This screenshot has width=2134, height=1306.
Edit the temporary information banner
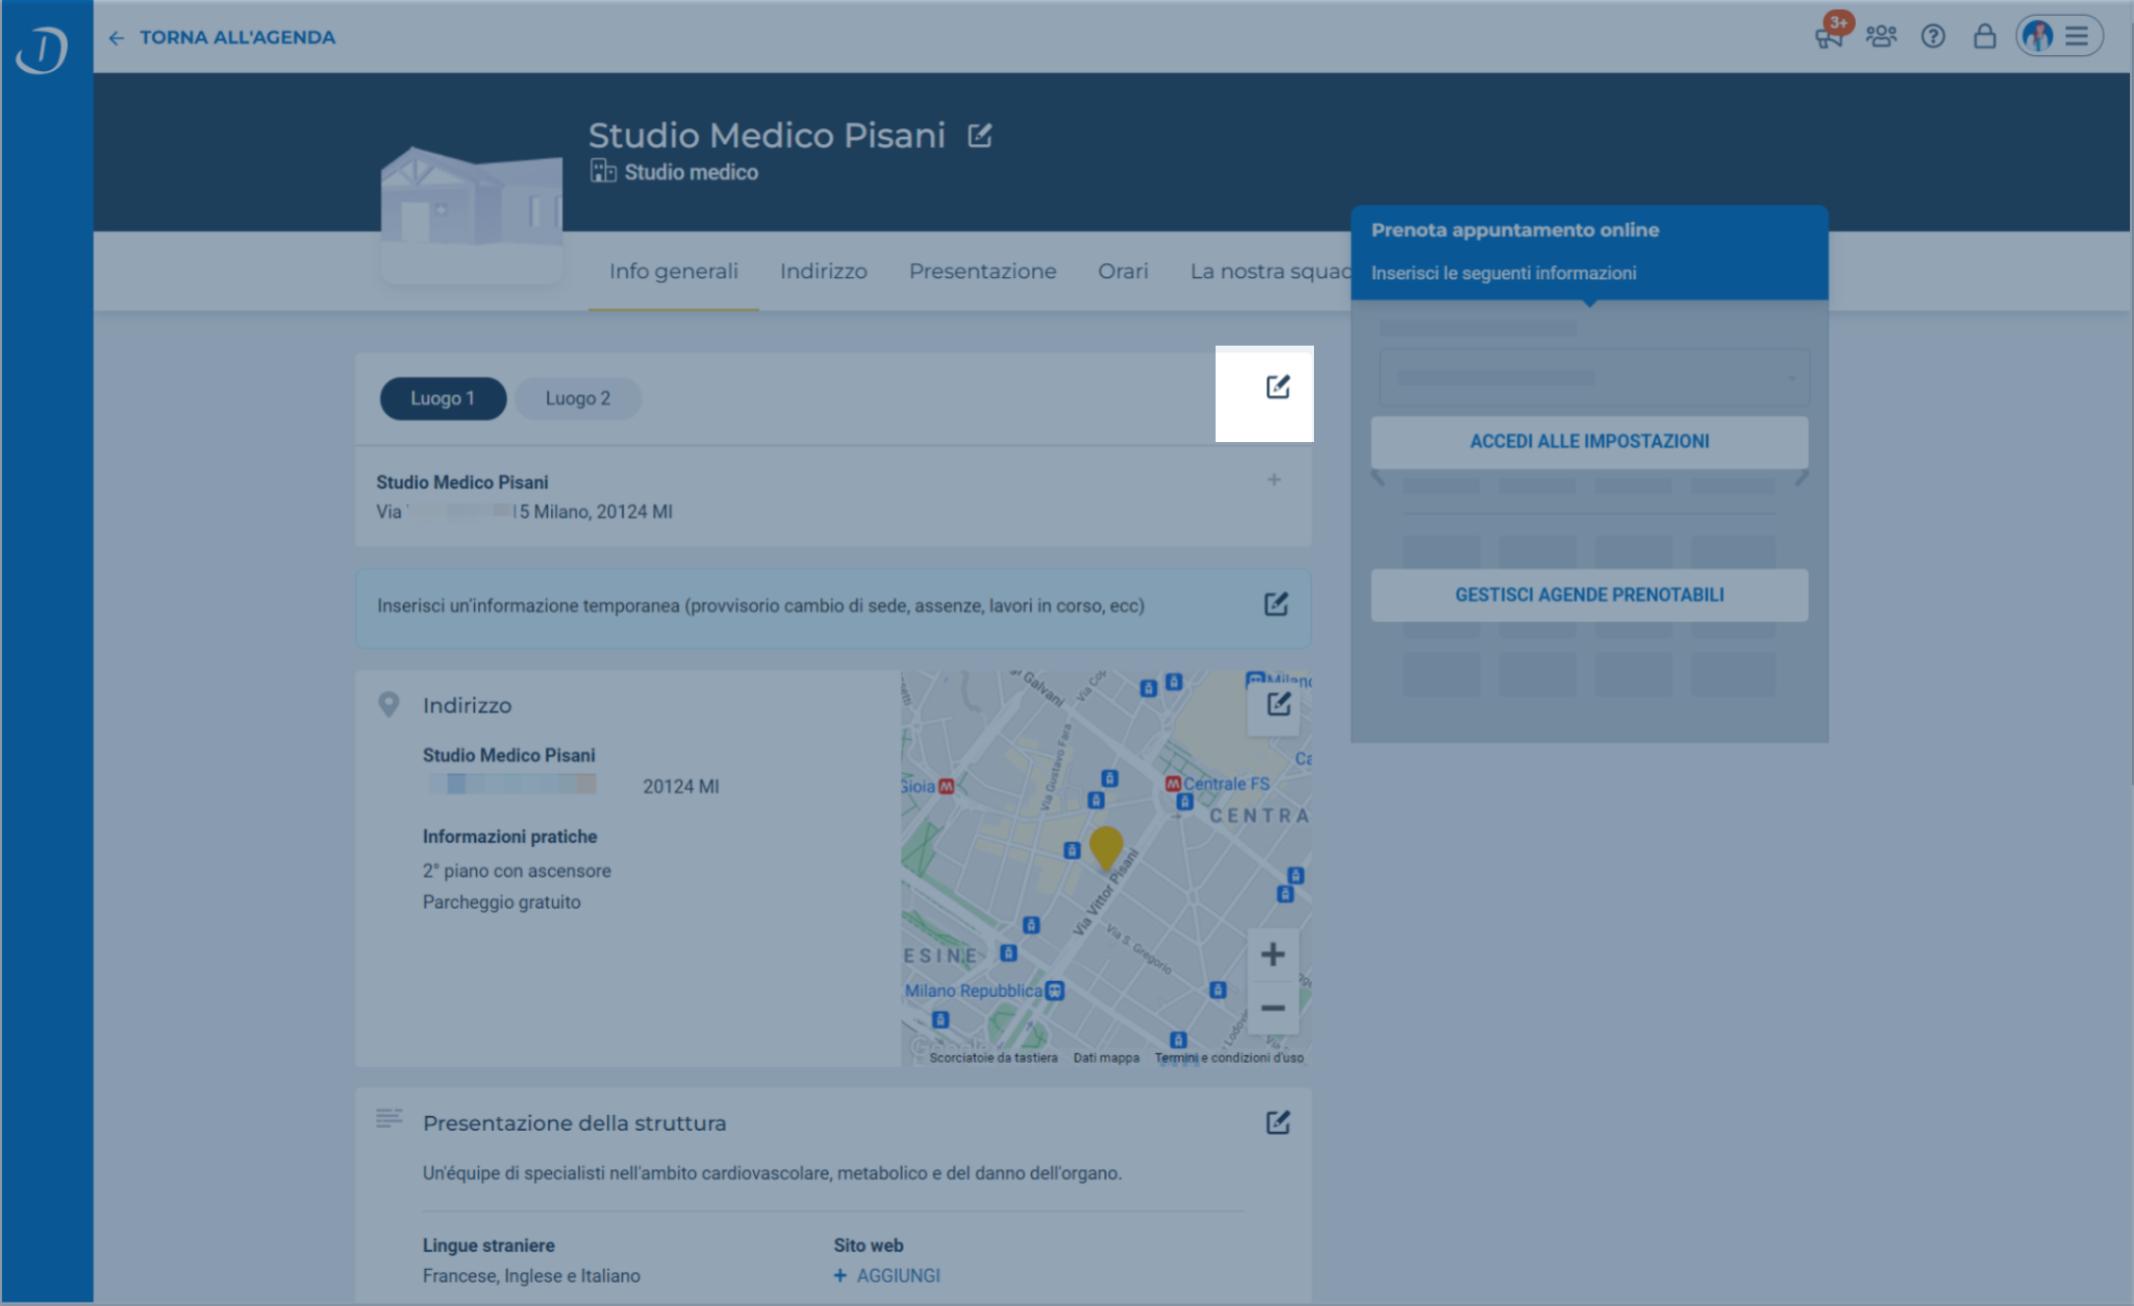click(x=1275, y=604)
